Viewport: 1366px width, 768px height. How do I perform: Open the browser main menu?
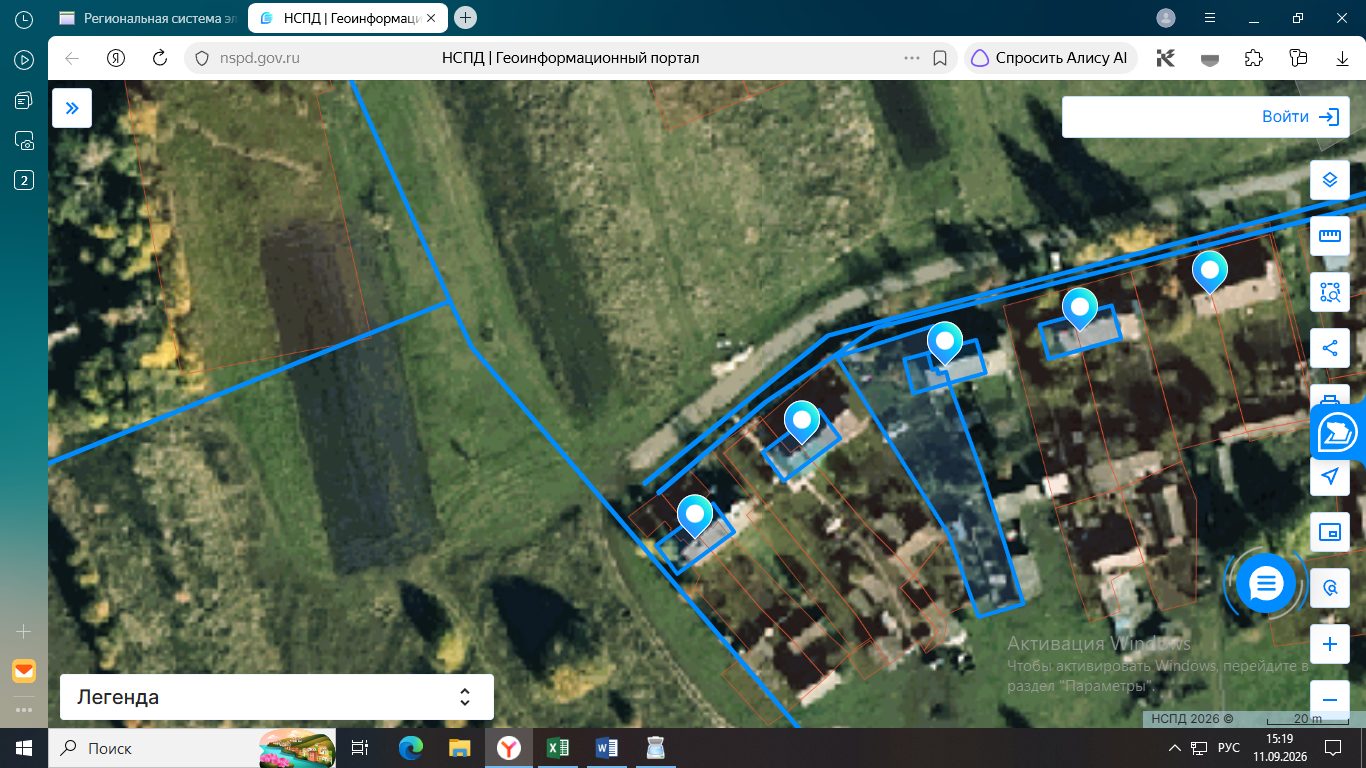pyautogui.click(x=1208, y=18)
